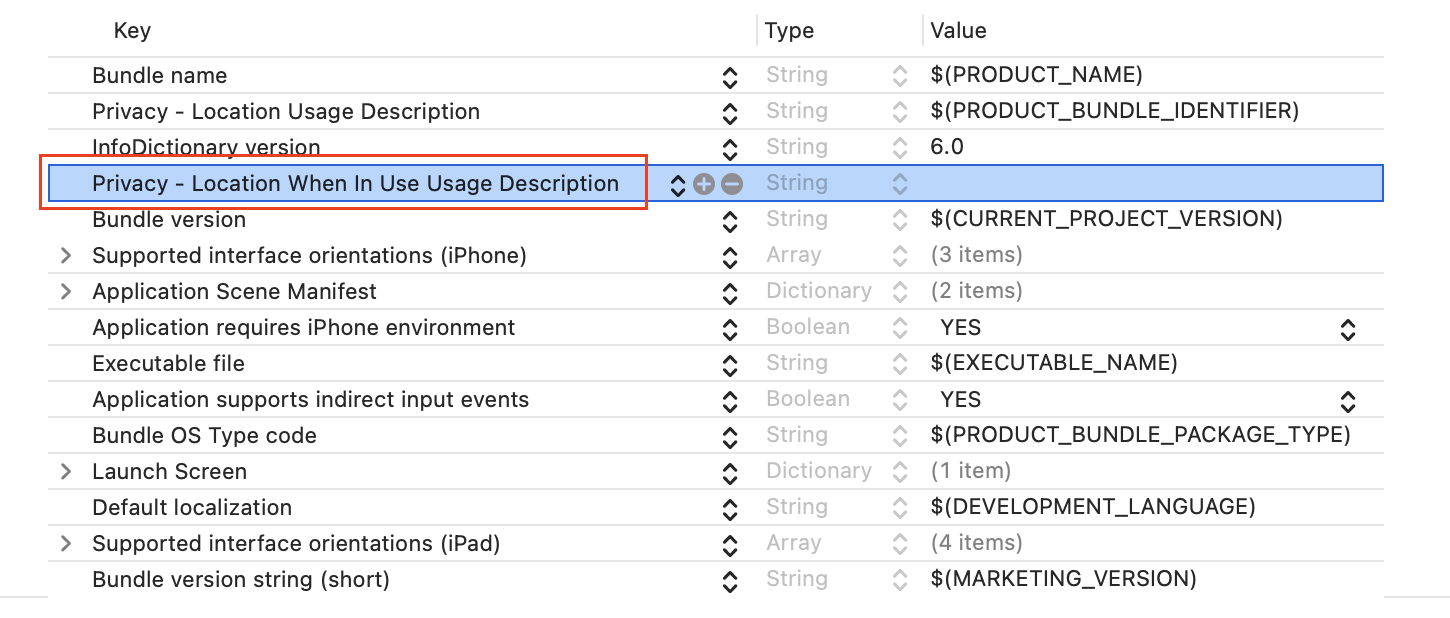Expand the Application Scene Manifest entry
This screenshot has height=618, width=1450.
(65, 292)
